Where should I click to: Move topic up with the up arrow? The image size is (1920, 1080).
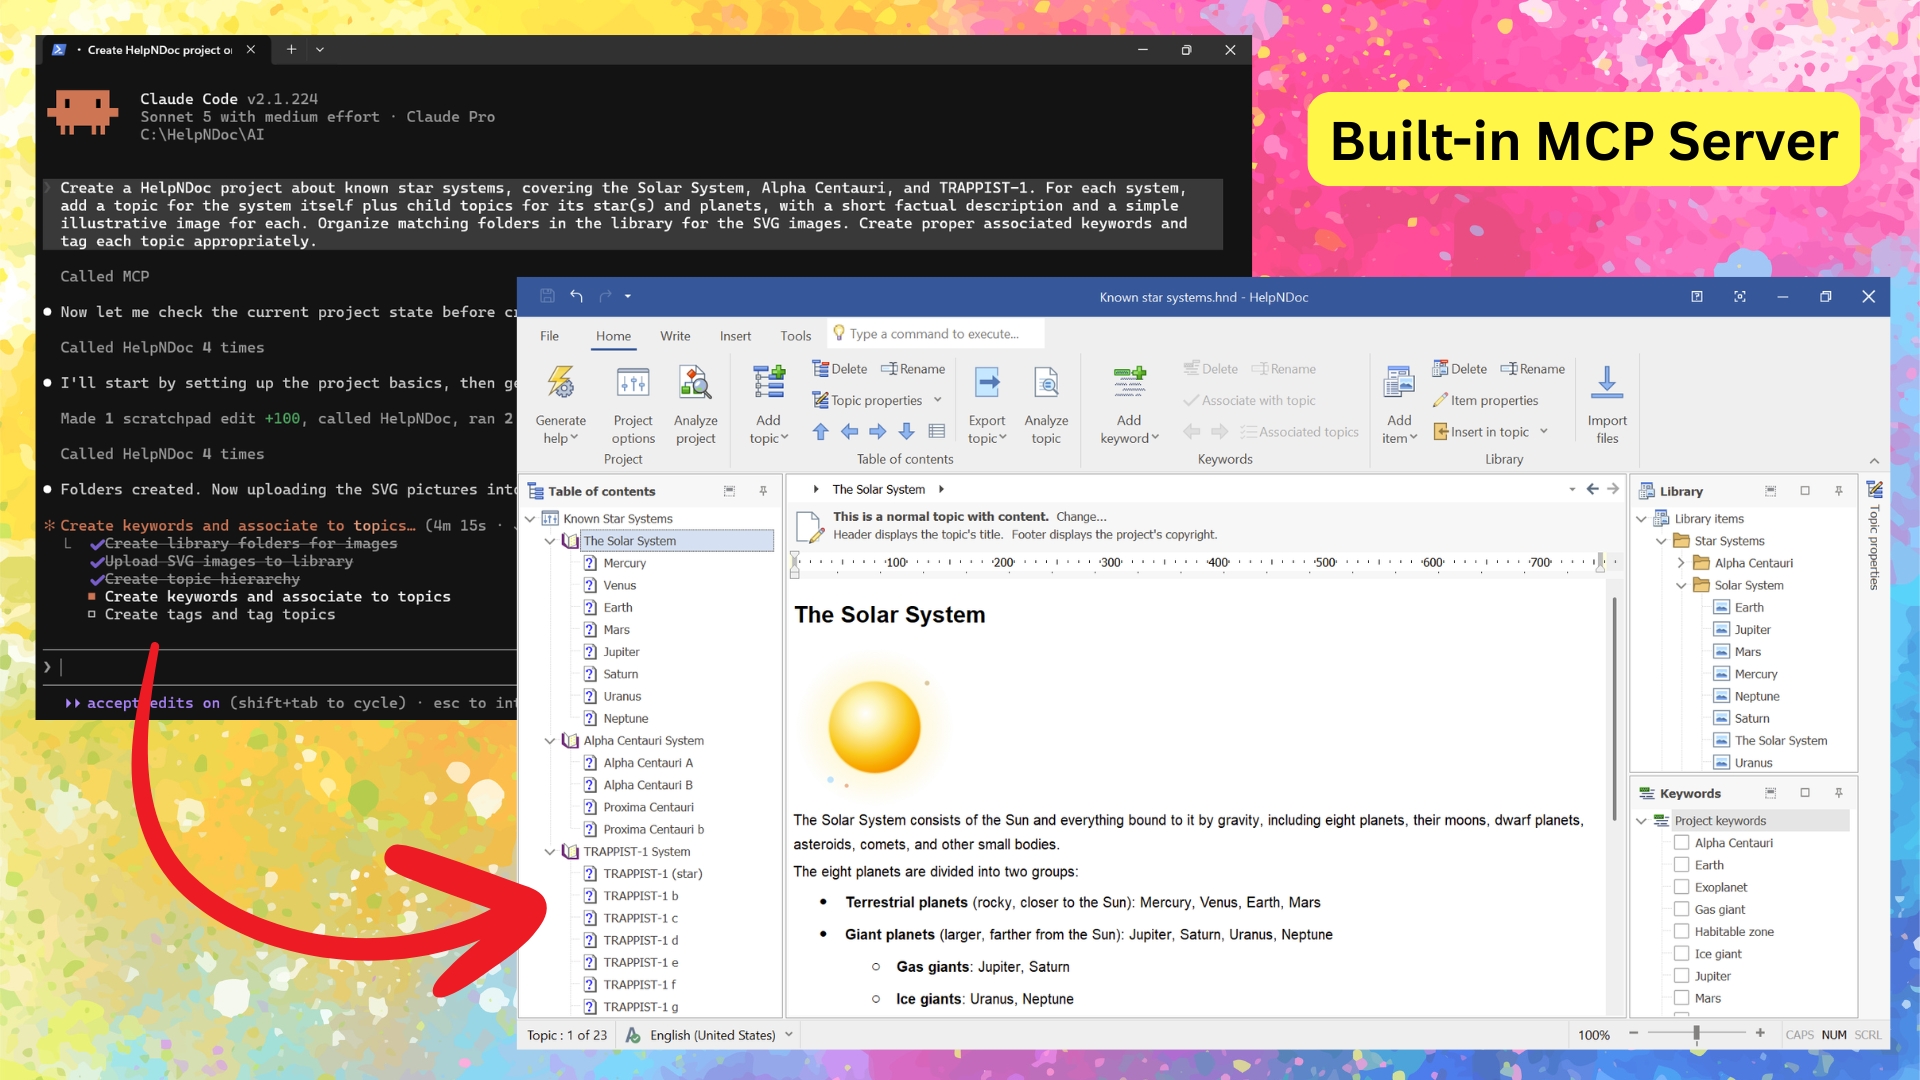pos(820,431)
